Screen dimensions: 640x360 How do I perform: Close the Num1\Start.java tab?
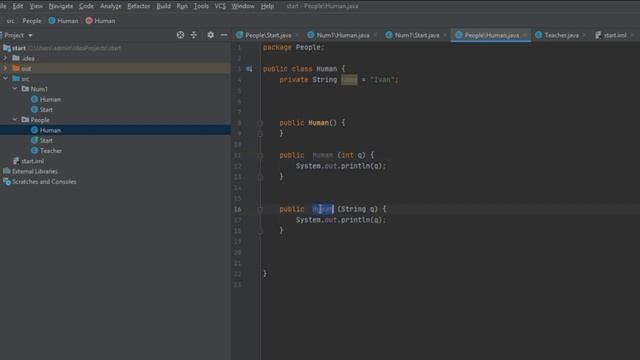click(x=444, y=36)
